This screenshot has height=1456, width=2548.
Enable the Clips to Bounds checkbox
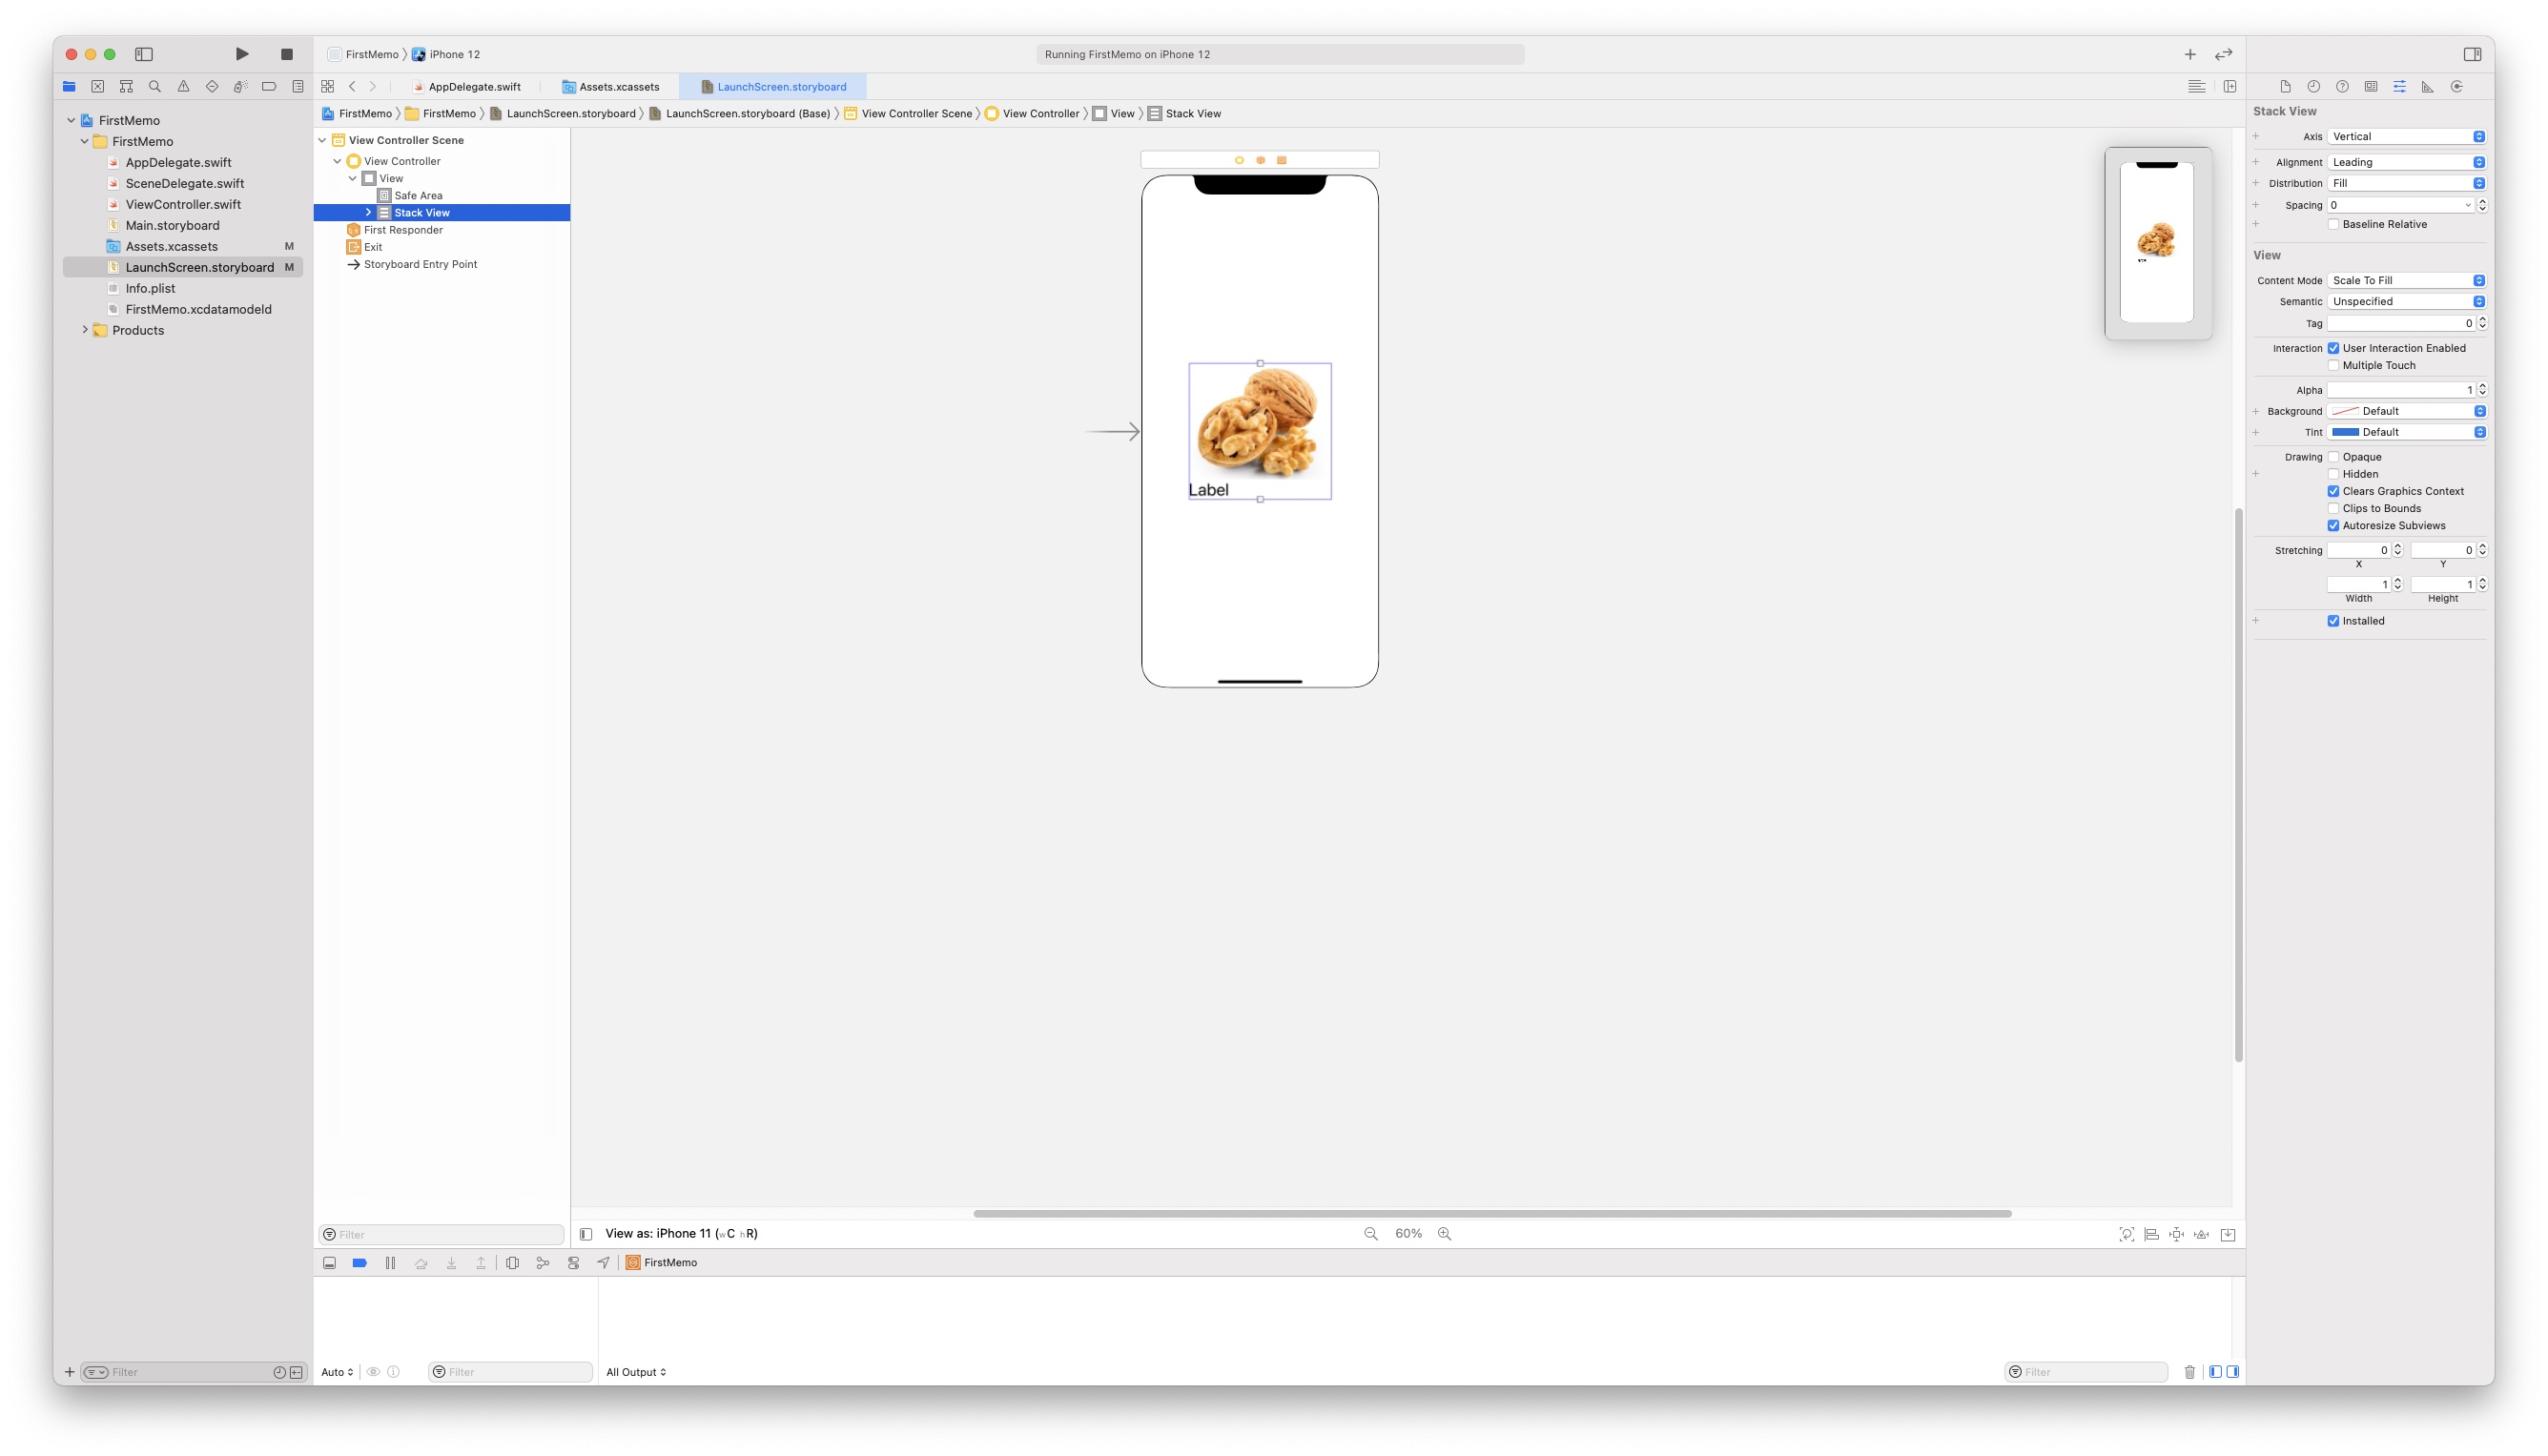tap(2333, 508)
